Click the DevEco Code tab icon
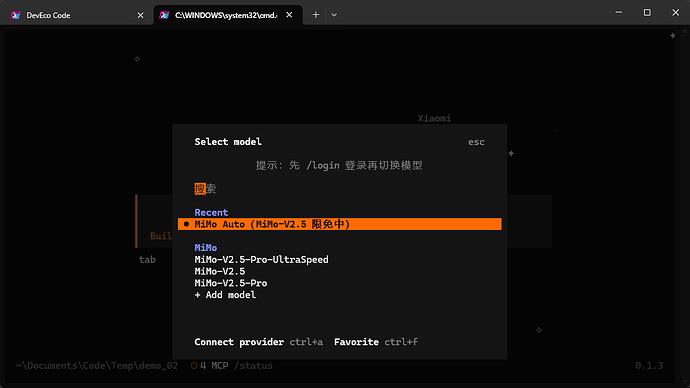The height and width of the screenshot is (388, 690). coord(16,15)
